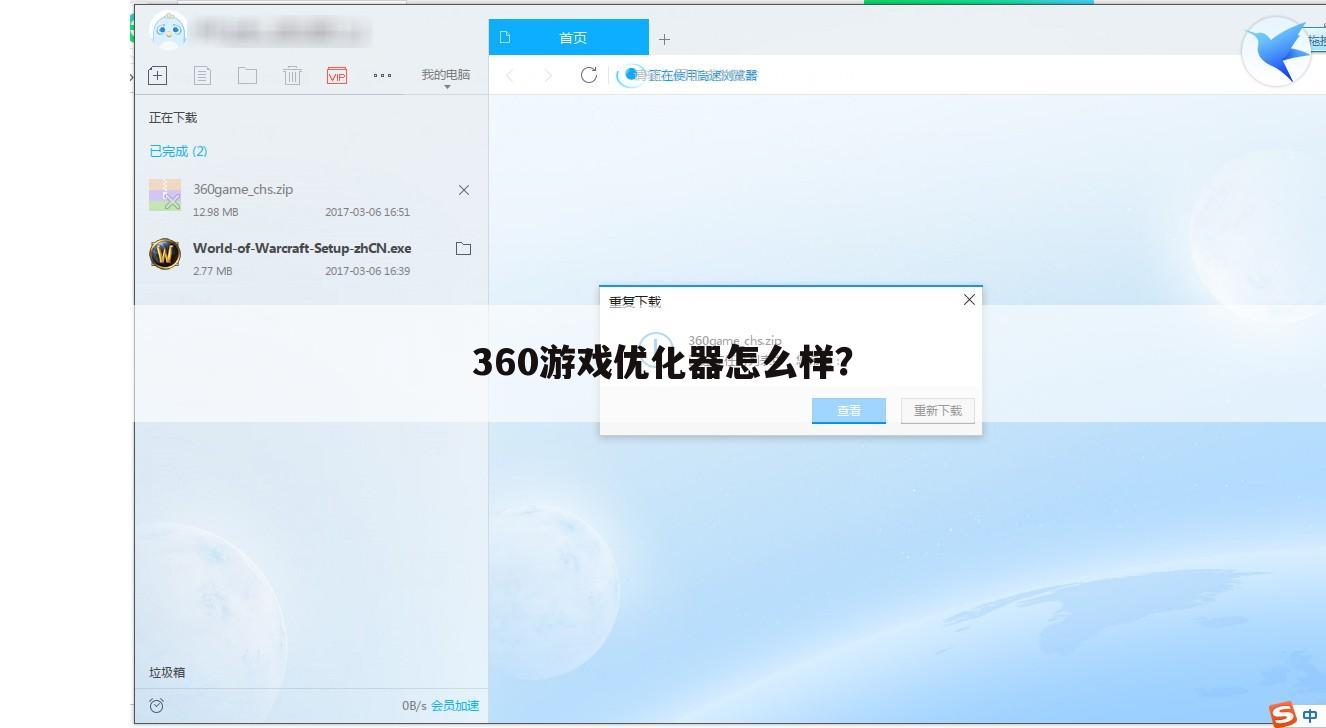Select the 正在下载 section
The image size is (1326, 728).
(173, 117)
